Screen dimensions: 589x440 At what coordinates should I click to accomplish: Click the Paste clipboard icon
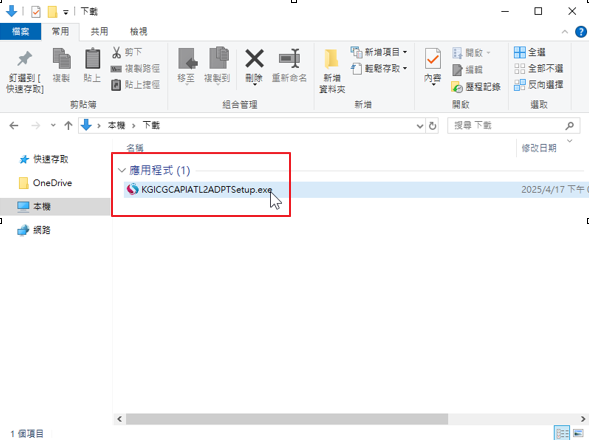92,59
